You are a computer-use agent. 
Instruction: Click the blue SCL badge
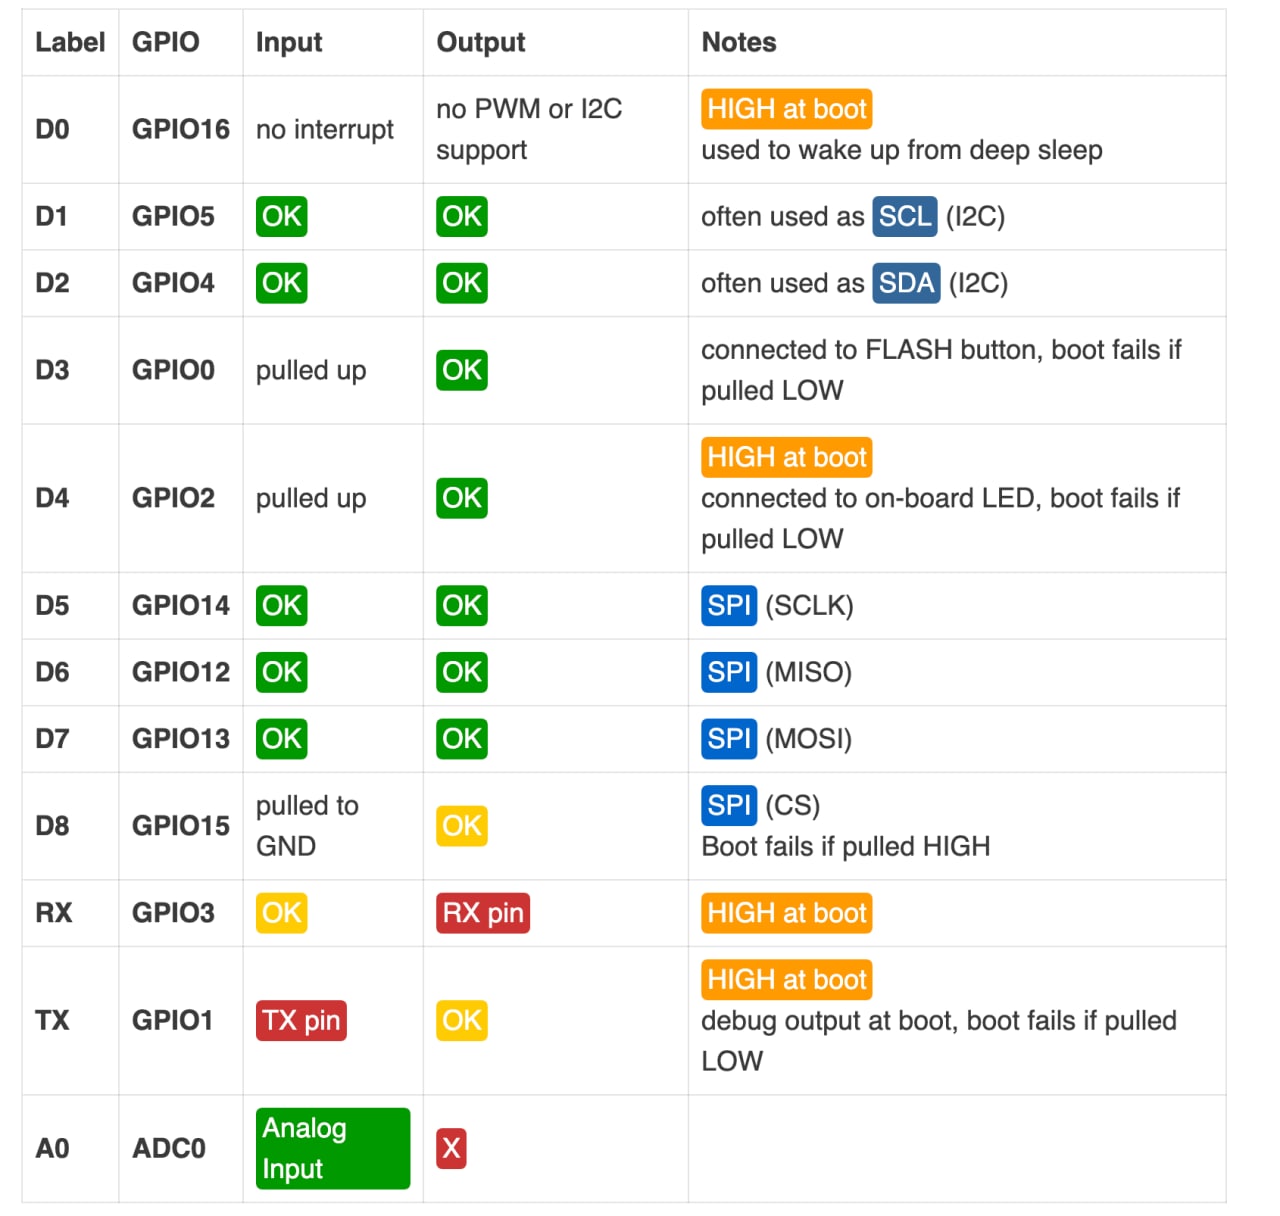tap(905, 216)
